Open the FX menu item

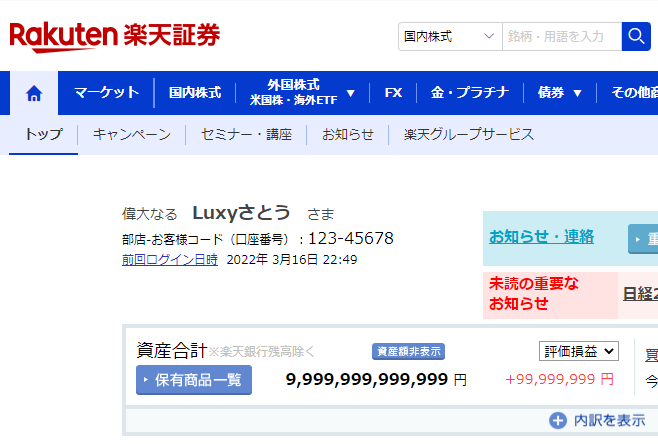click(x=393, y=93)
